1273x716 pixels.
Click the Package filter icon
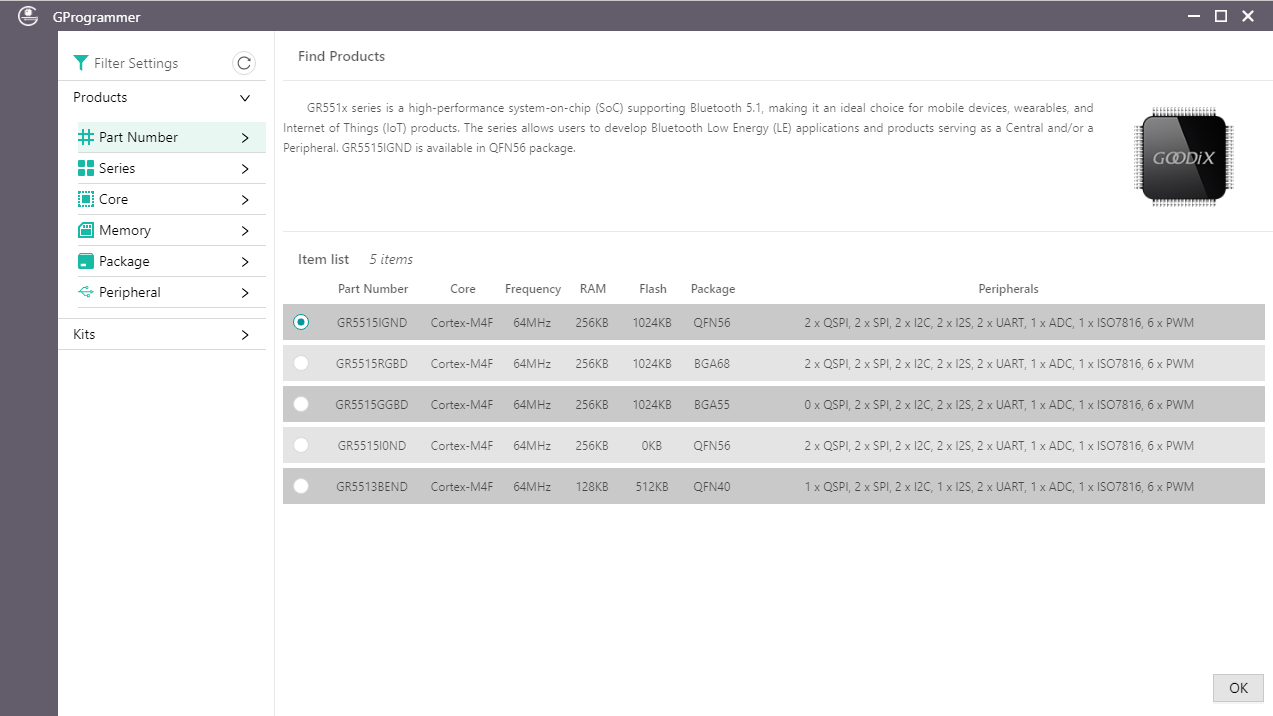tap(86, 262)
